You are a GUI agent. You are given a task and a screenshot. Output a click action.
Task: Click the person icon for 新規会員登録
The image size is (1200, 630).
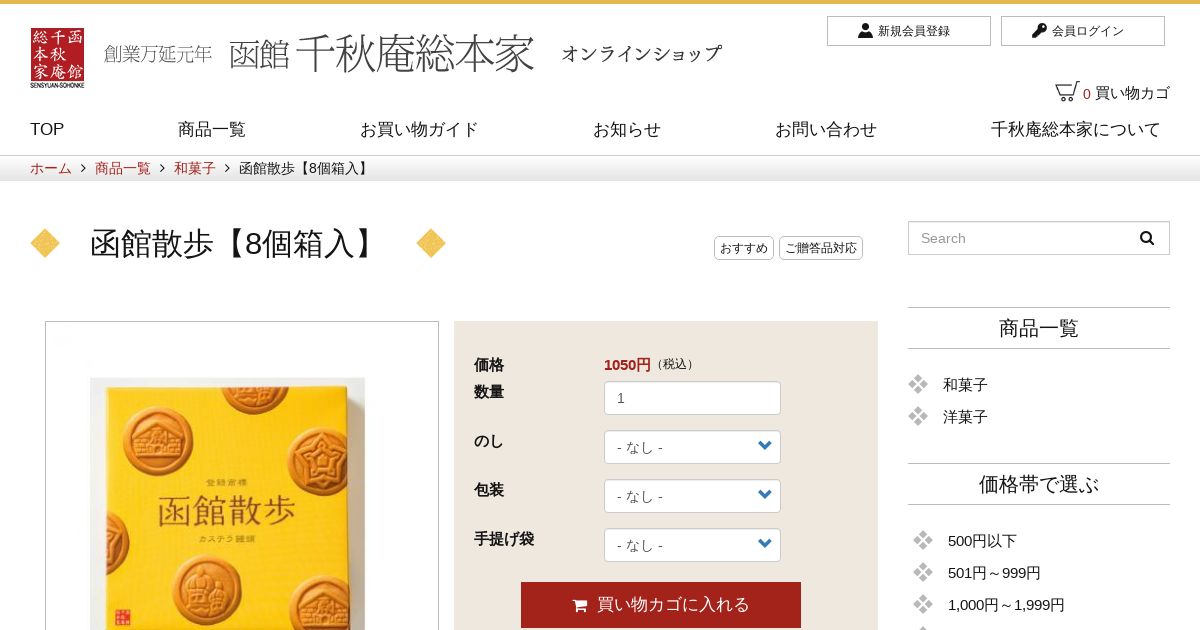click(x=865, y=31)
